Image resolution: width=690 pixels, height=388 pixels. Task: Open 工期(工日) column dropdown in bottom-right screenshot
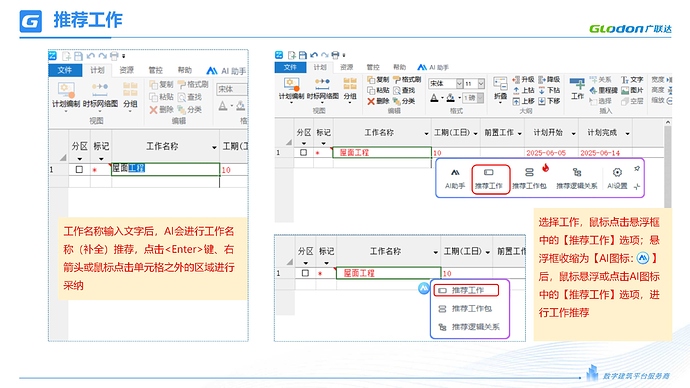point(488,252)
